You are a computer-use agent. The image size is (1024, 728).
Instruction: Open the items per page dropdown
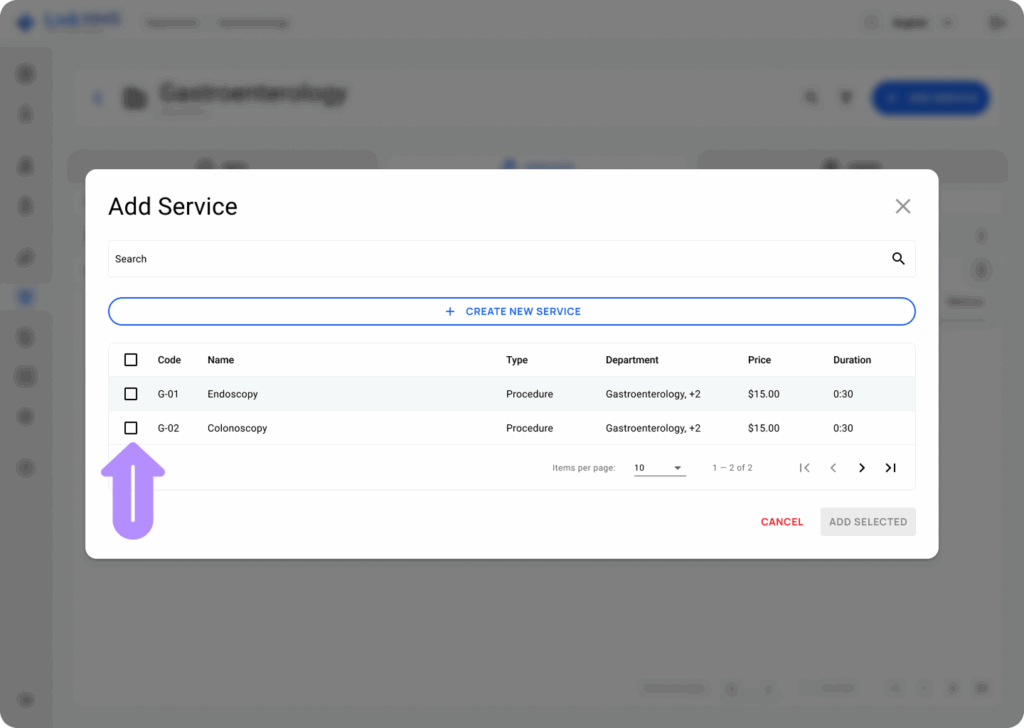pos(660,467)
